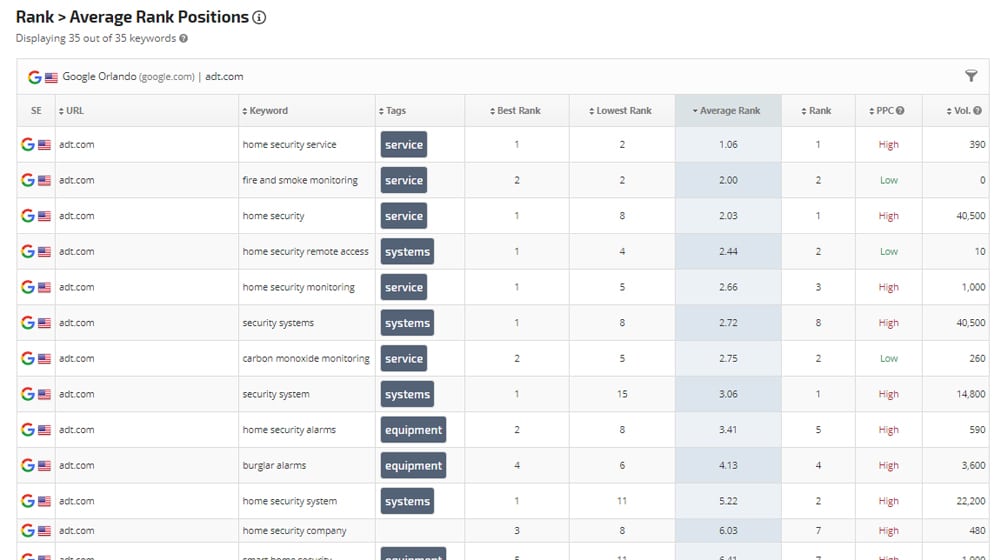Click volume value 14,800
Viewport: 1000px width, 560px height.
pos(971,394)
